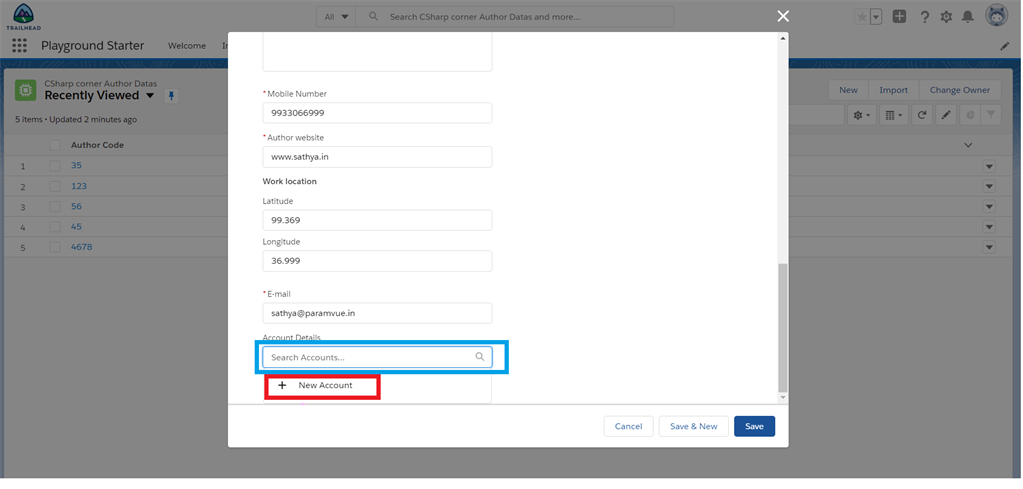Select the checkbox for row 35
This screenshot has height=489, width=1023.
tap(55, 166)
